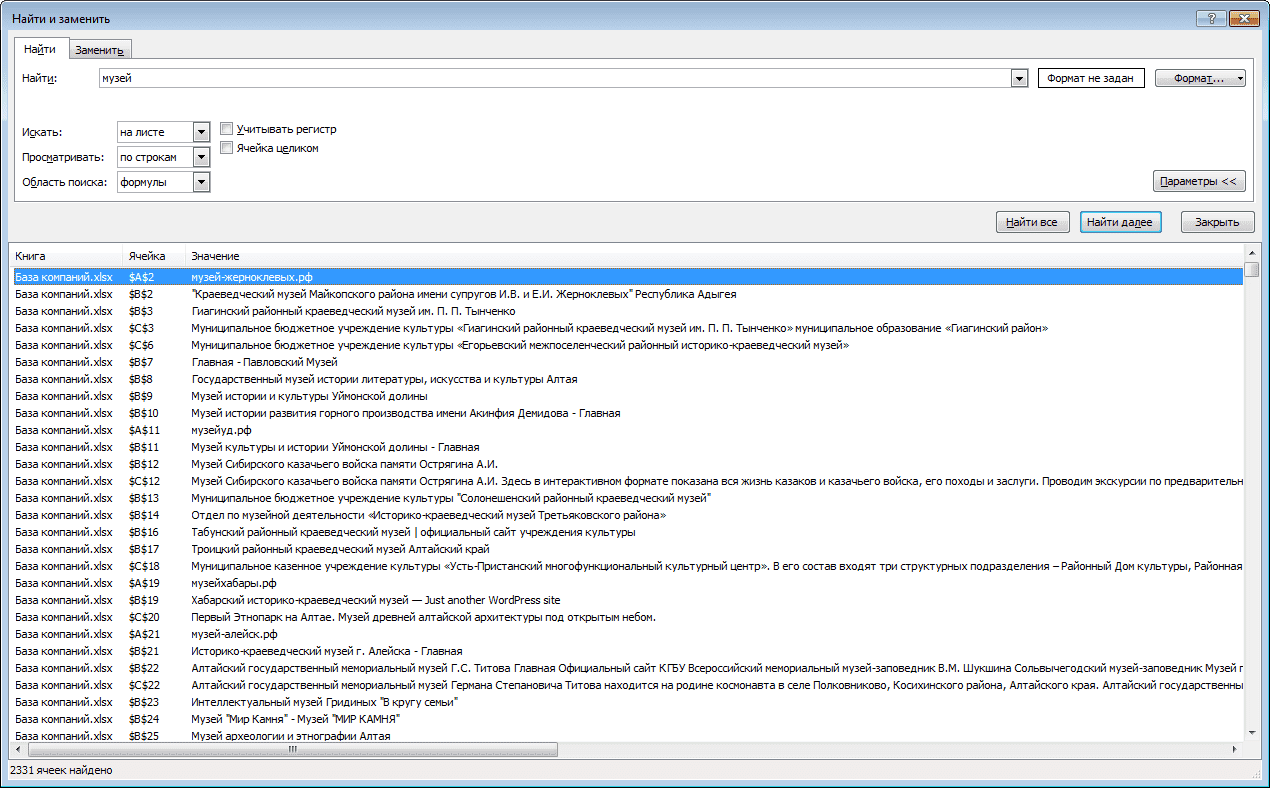This screenshot has width=1270, height=788.
Task: Click the Найти далее button
Action: point(1120,222)
